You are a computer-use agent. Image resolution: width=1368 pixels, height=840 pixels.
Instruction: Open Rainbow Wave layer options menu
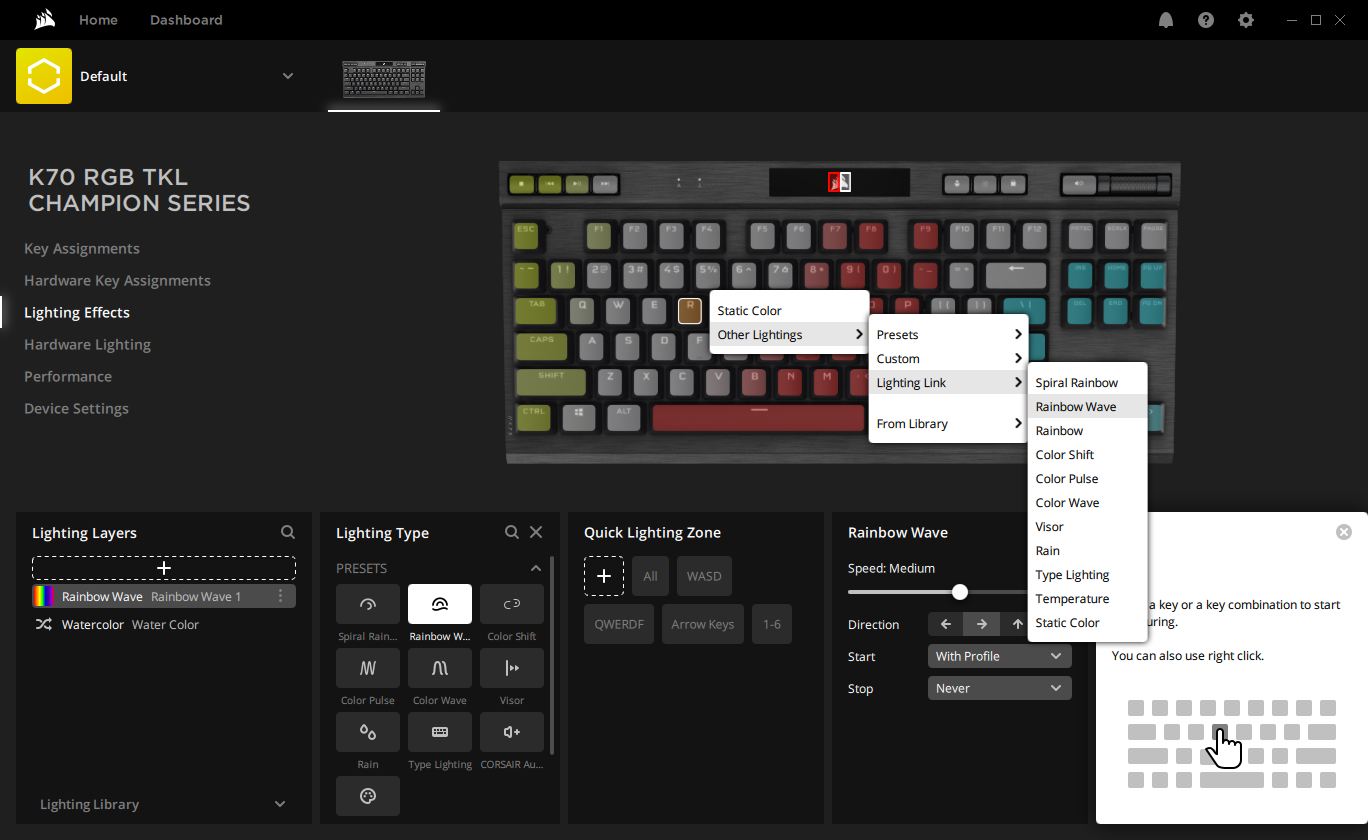[x=281, y=596]
